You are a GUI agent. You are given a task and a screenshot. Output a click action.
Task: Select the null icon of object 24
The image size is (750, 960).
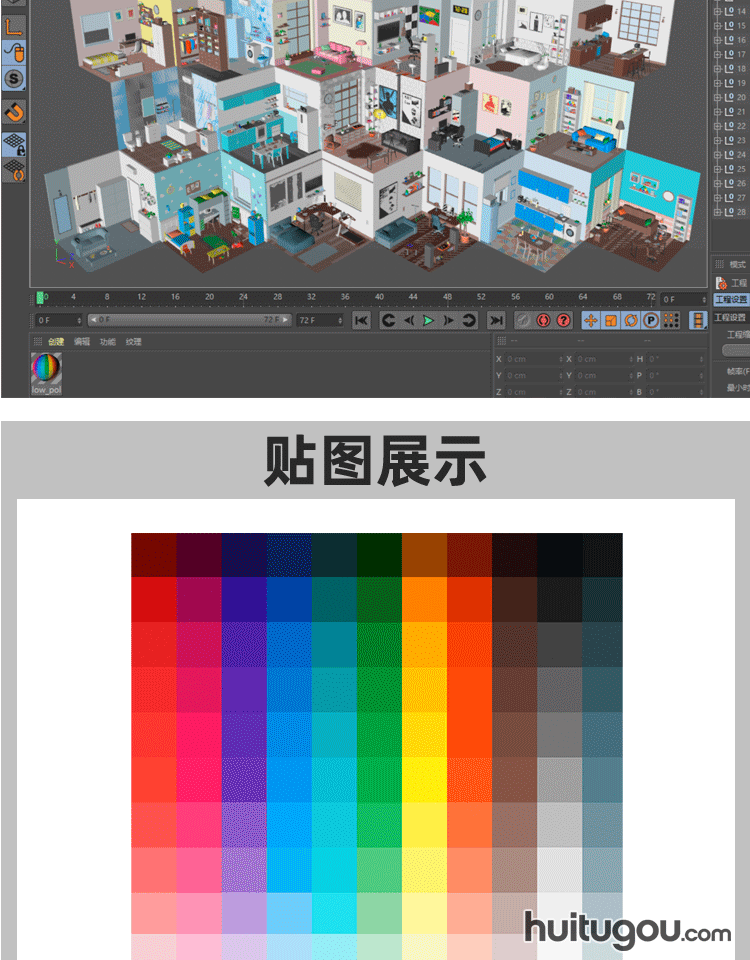coord(729,155)
